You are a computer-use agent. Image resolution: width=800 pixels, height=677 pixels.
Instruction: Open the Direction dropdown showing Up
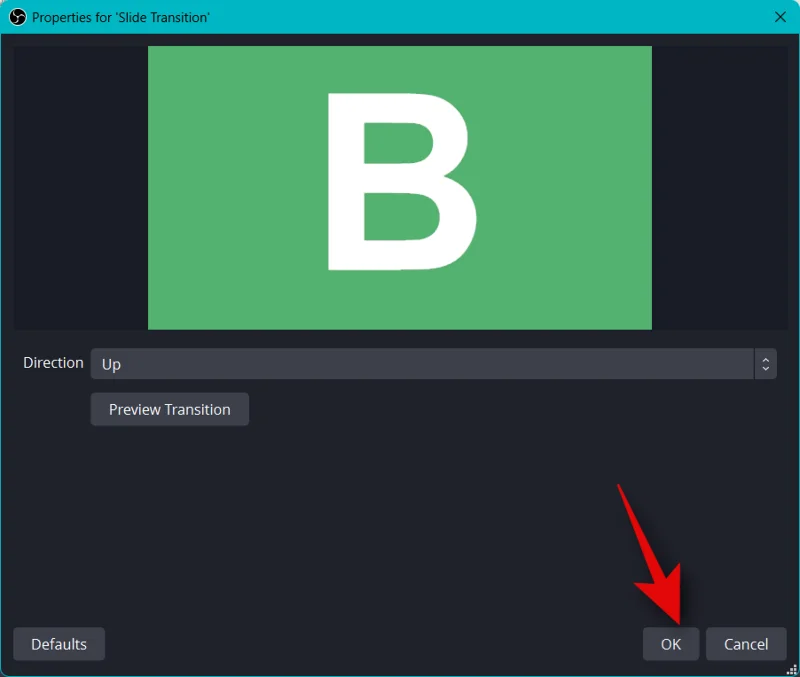click(434, 364)
